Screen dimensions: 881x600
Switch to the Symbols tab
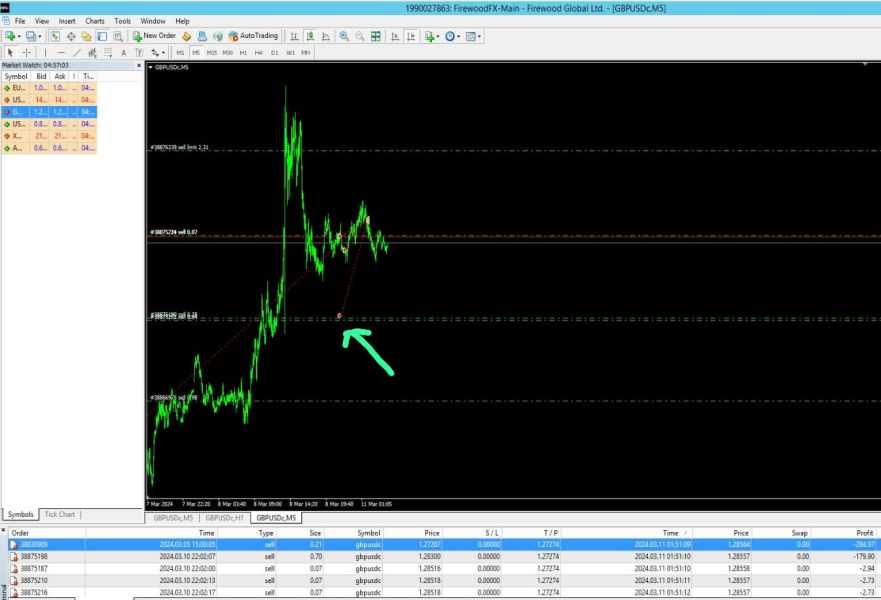(x=21, y=514)
